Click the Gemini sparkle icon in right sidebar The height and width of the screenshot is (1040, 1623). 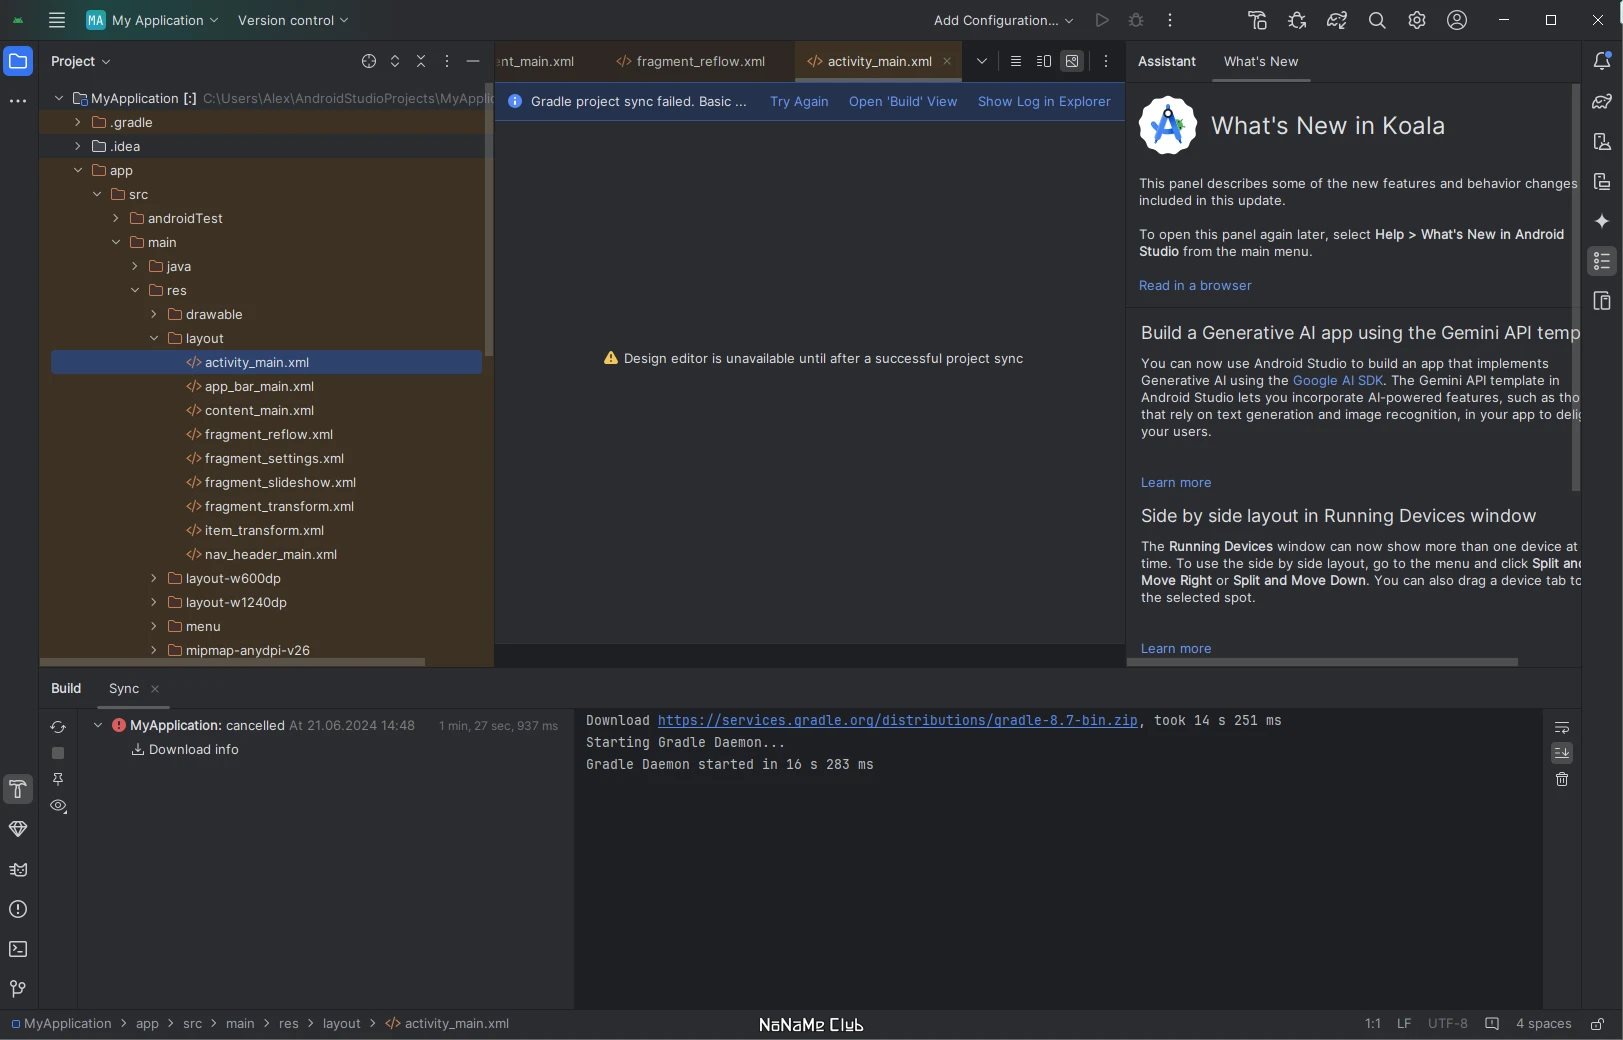pyautogui.click(x=1602, y=221)
